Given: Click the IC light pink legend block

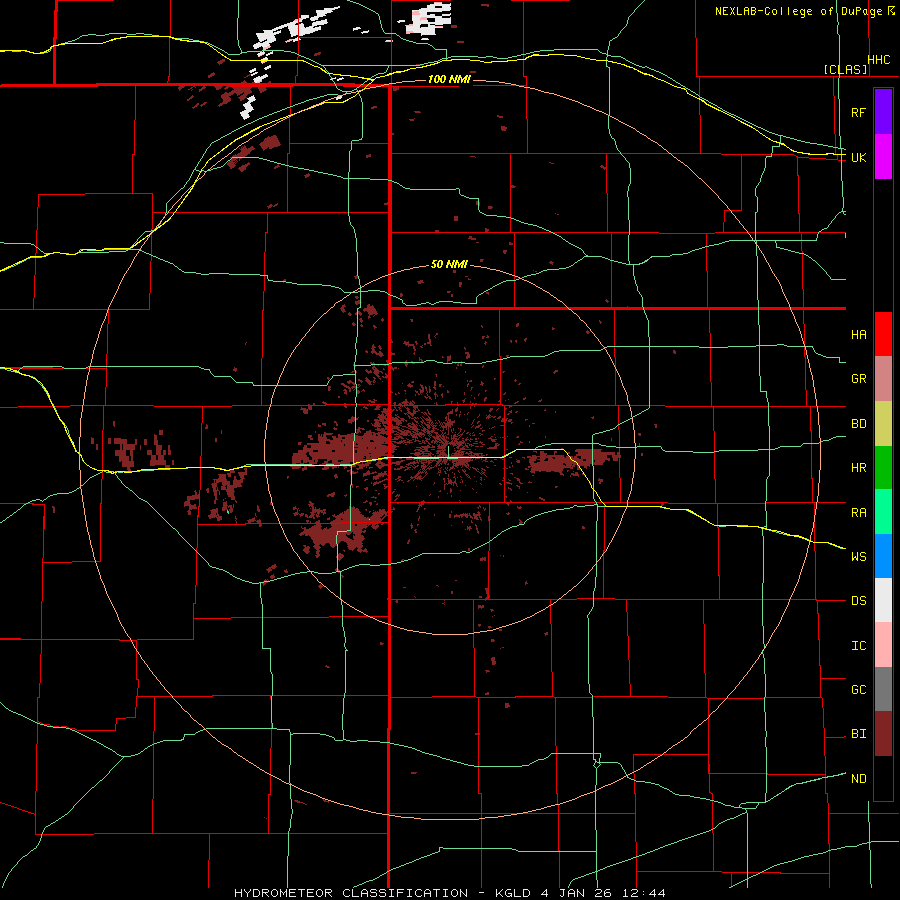Looking at the screenshot, I should pos(883,645).
